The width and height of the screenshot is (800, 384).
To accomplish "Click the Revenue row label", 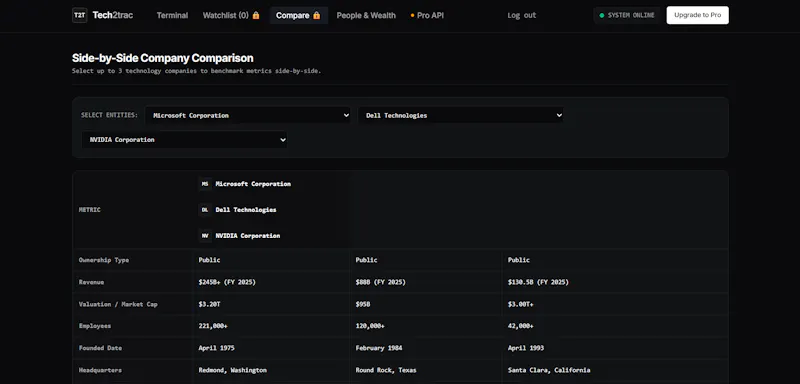I will click(x=91, y=282).
